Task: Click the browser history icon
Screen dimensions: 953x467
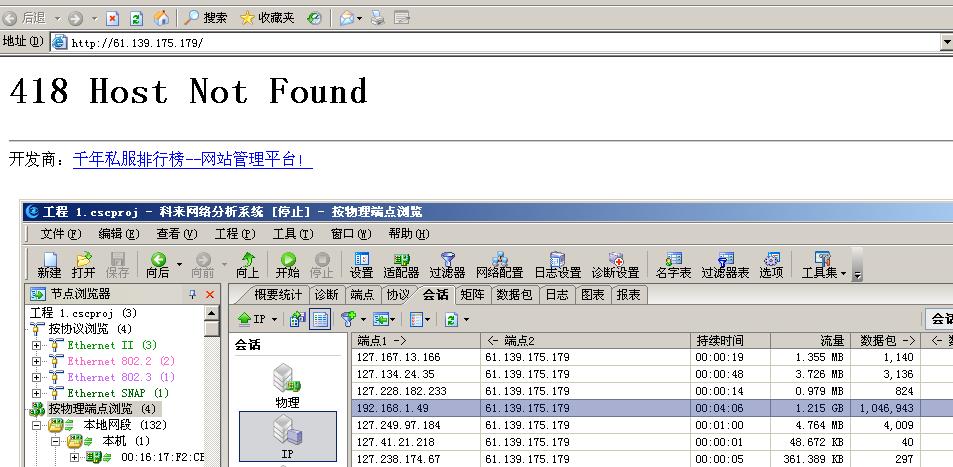Action: click(x=314, y=18)
